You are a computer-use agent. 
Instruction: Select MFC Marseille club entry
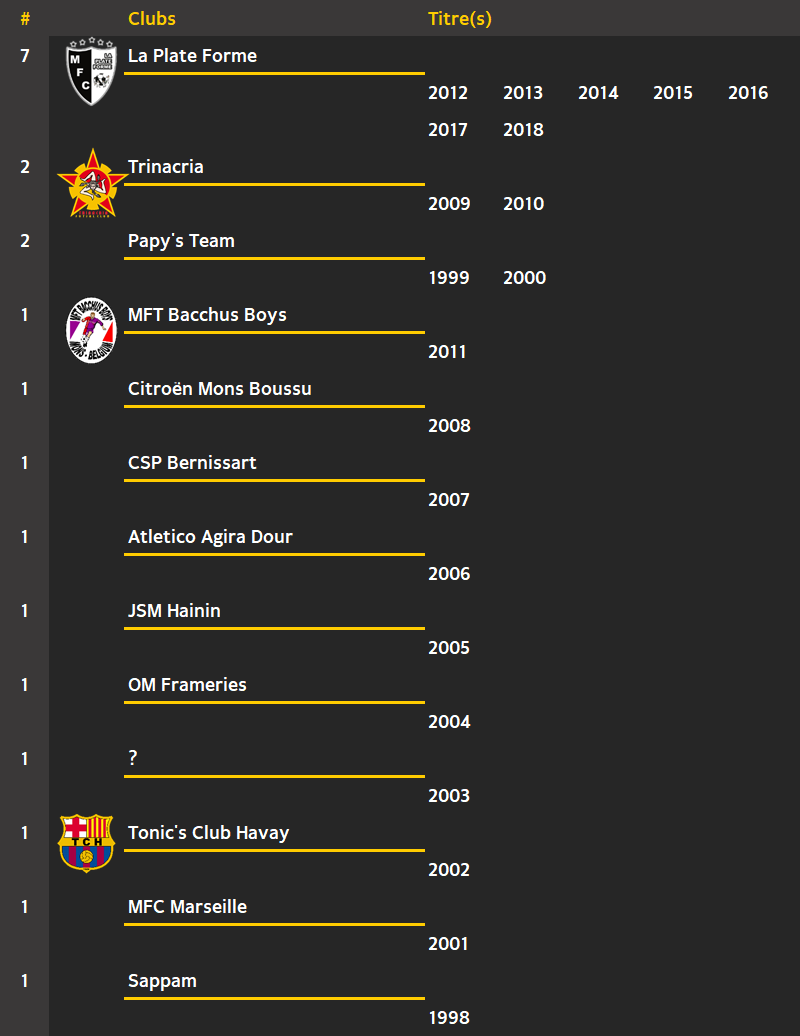[x=187, y=906]
